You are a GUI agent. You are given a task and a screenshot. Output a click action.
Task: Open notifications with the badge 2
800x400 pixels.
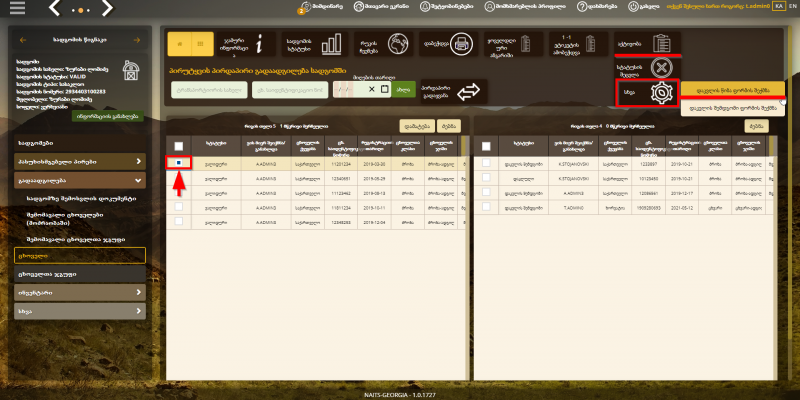coord(319,7)
